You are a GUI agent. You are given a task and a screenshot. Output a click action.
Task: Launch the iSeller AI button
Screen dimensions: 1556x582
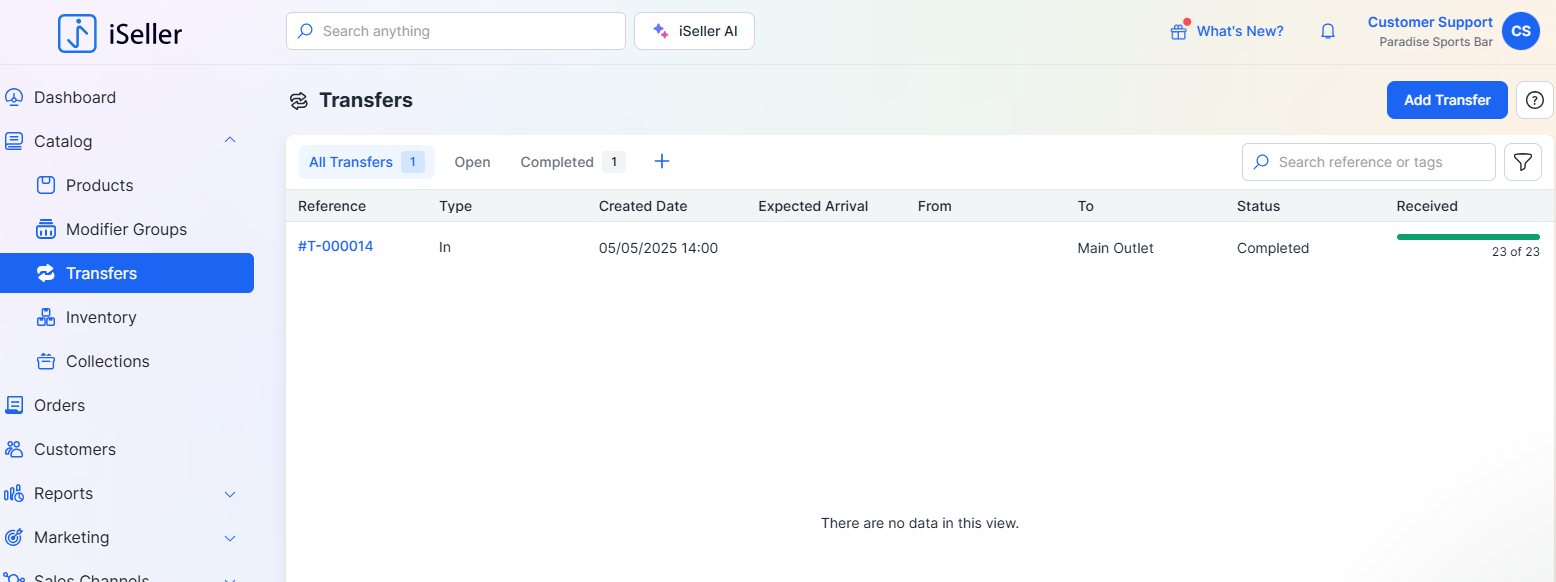tap(694, 31)
